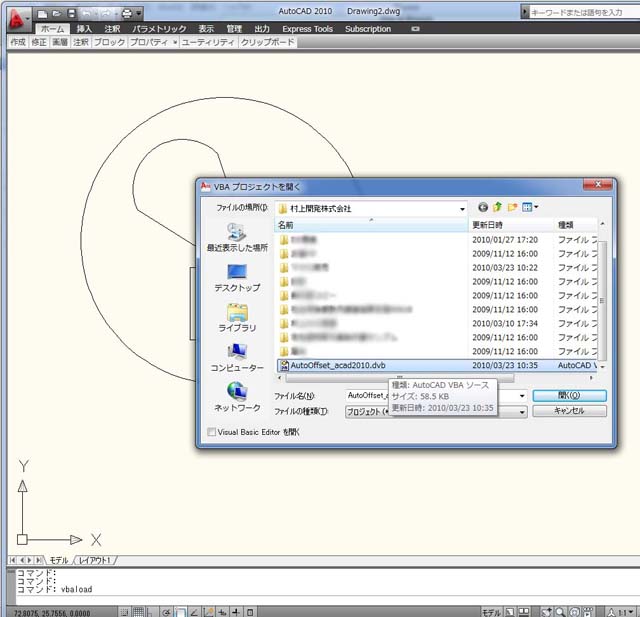Switch to the 挿入 ribbon tab
This screenshot has height=617, width=640.
pyautogui.click(x=84, y=29)
